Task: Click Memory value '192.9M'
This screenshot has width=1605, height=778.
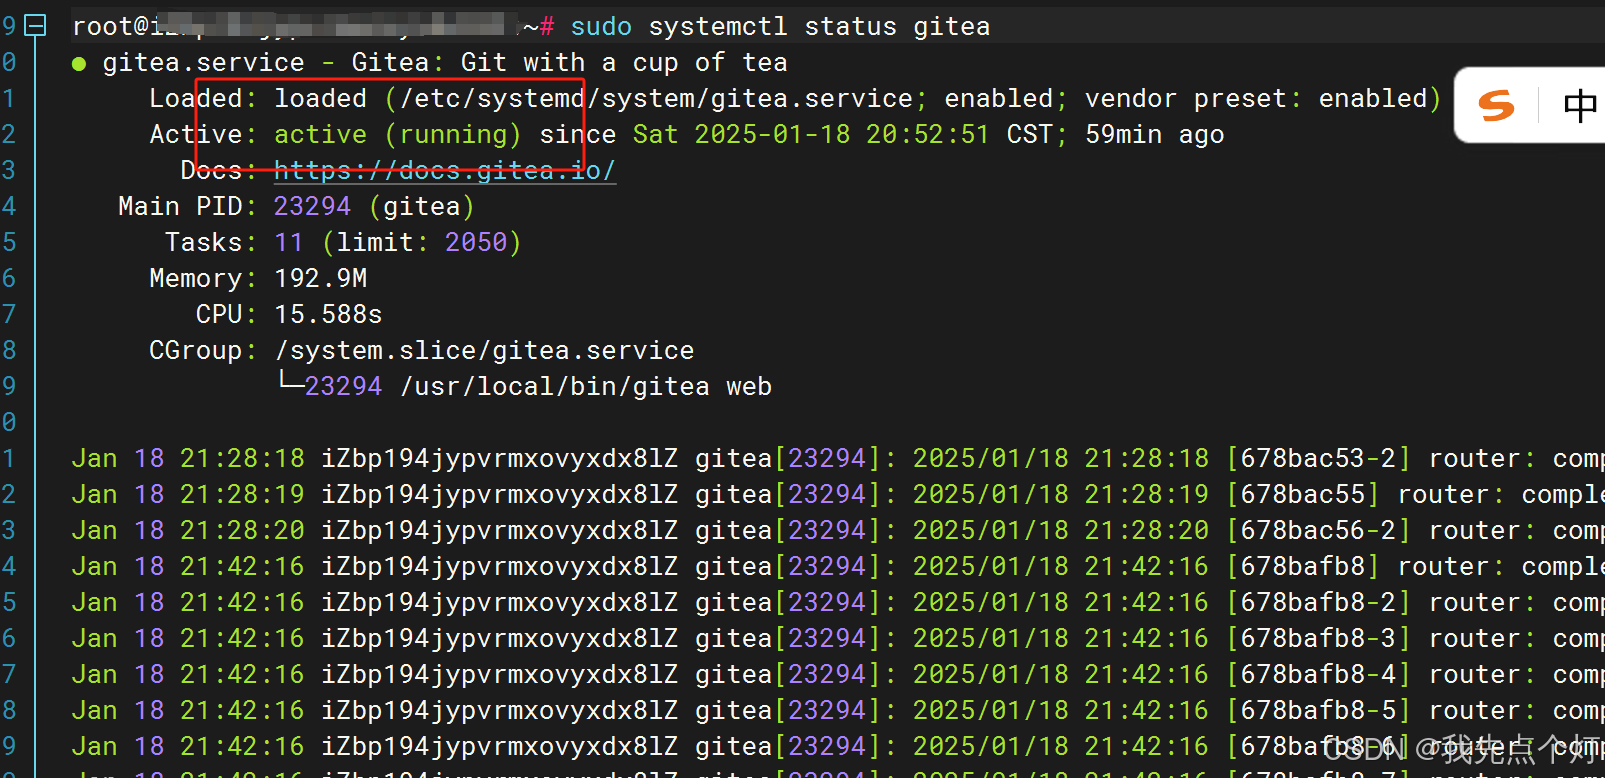Action: 320,279
